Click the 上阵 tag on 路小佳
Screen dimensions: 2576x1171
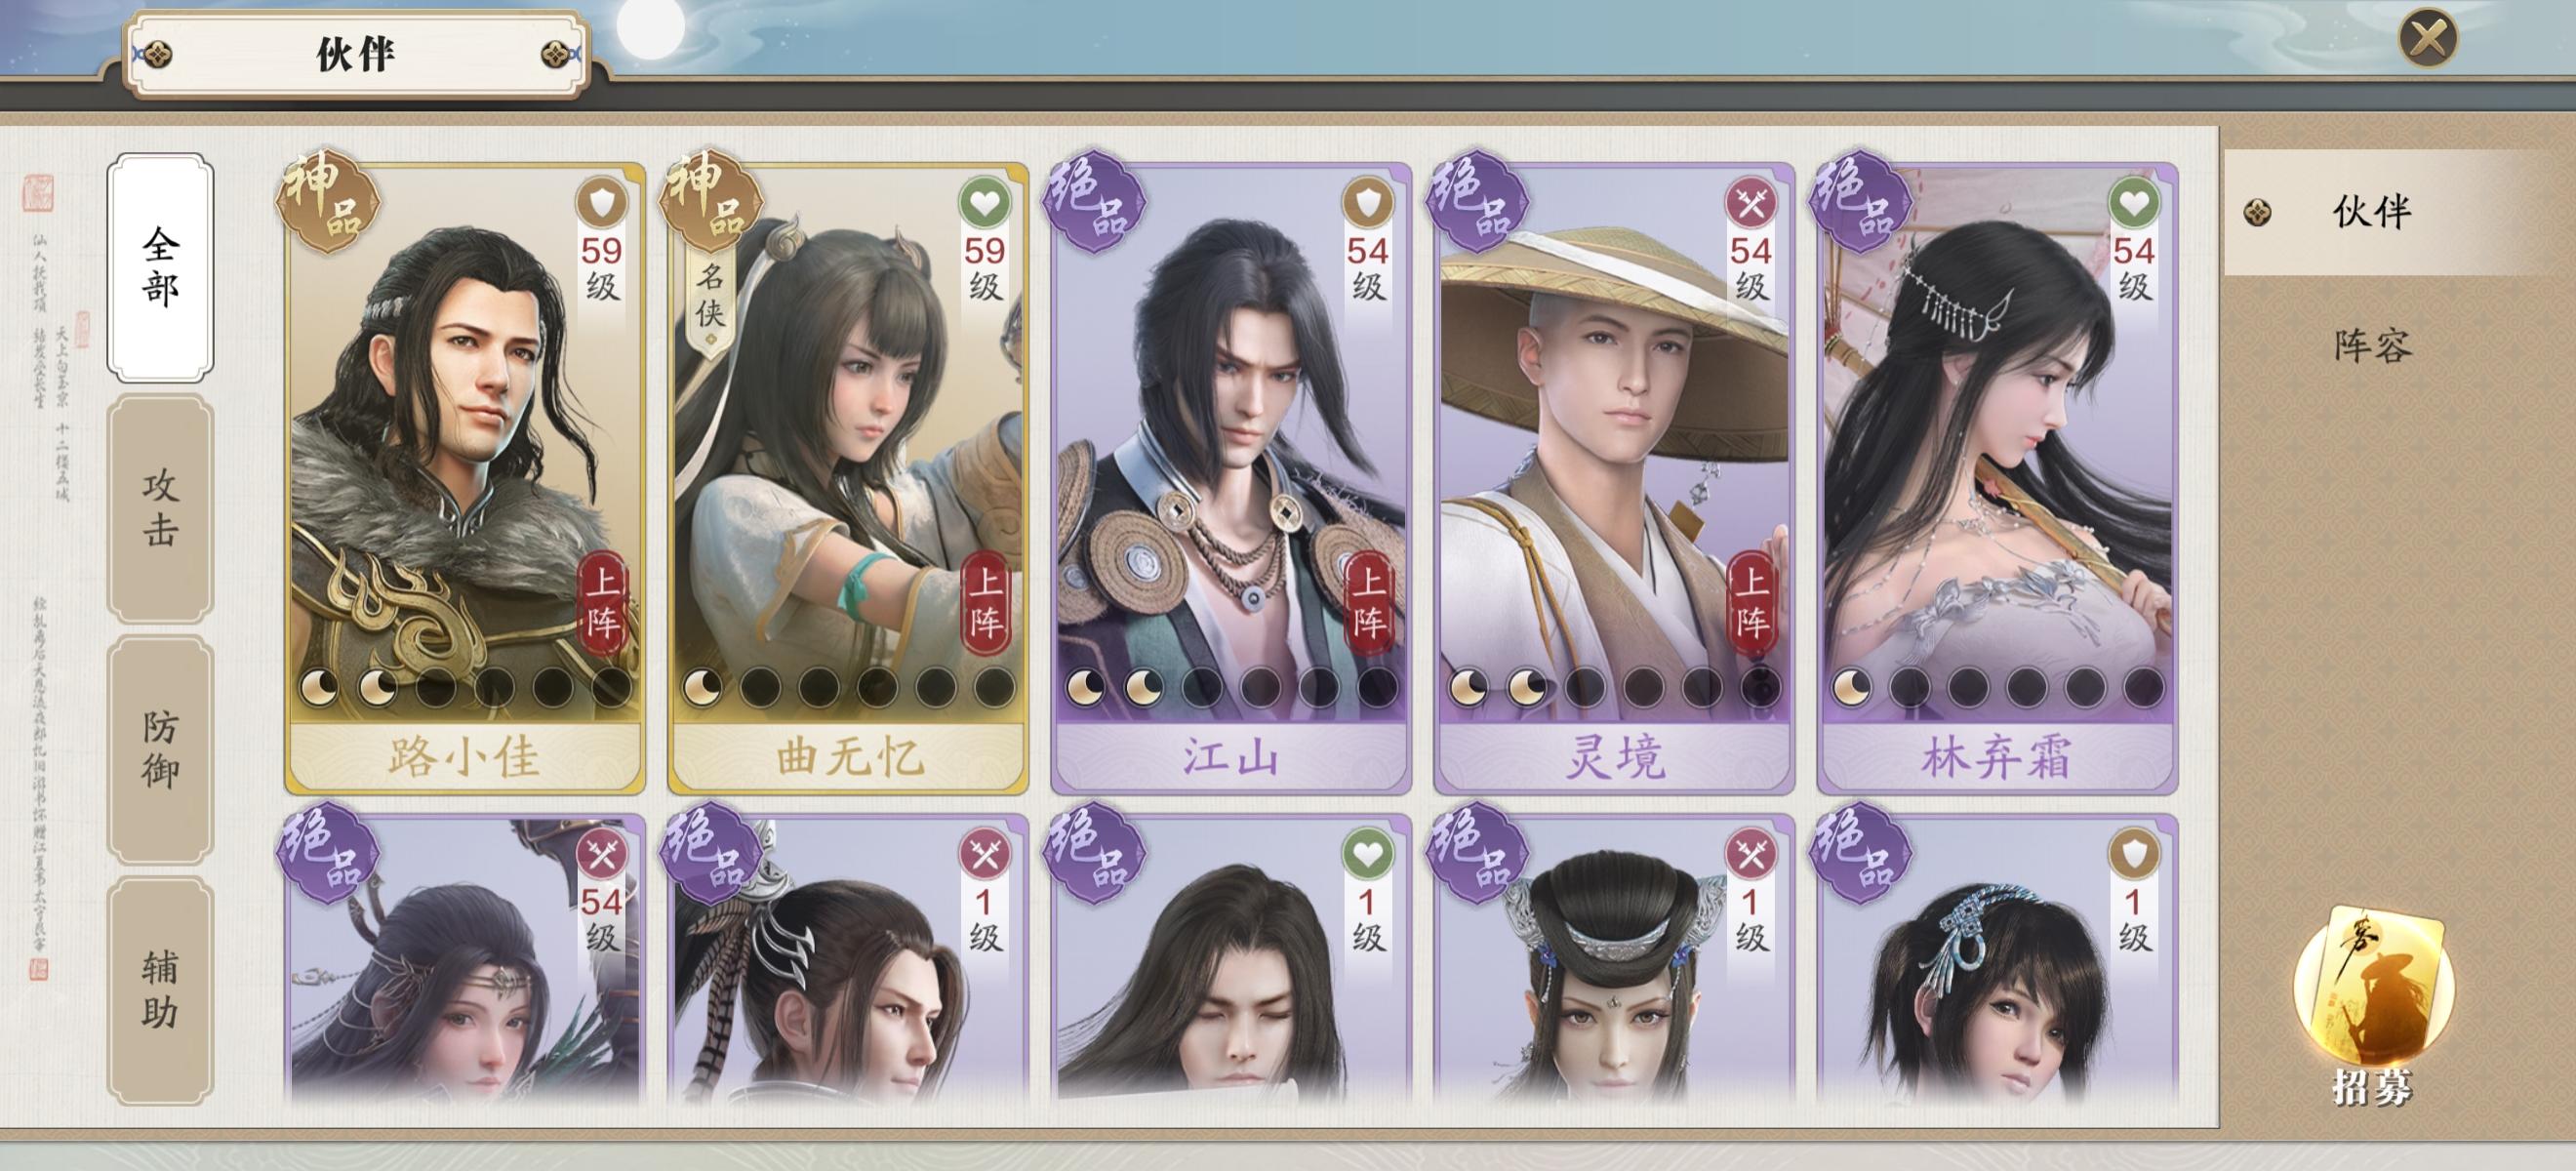tap(602, 601)
